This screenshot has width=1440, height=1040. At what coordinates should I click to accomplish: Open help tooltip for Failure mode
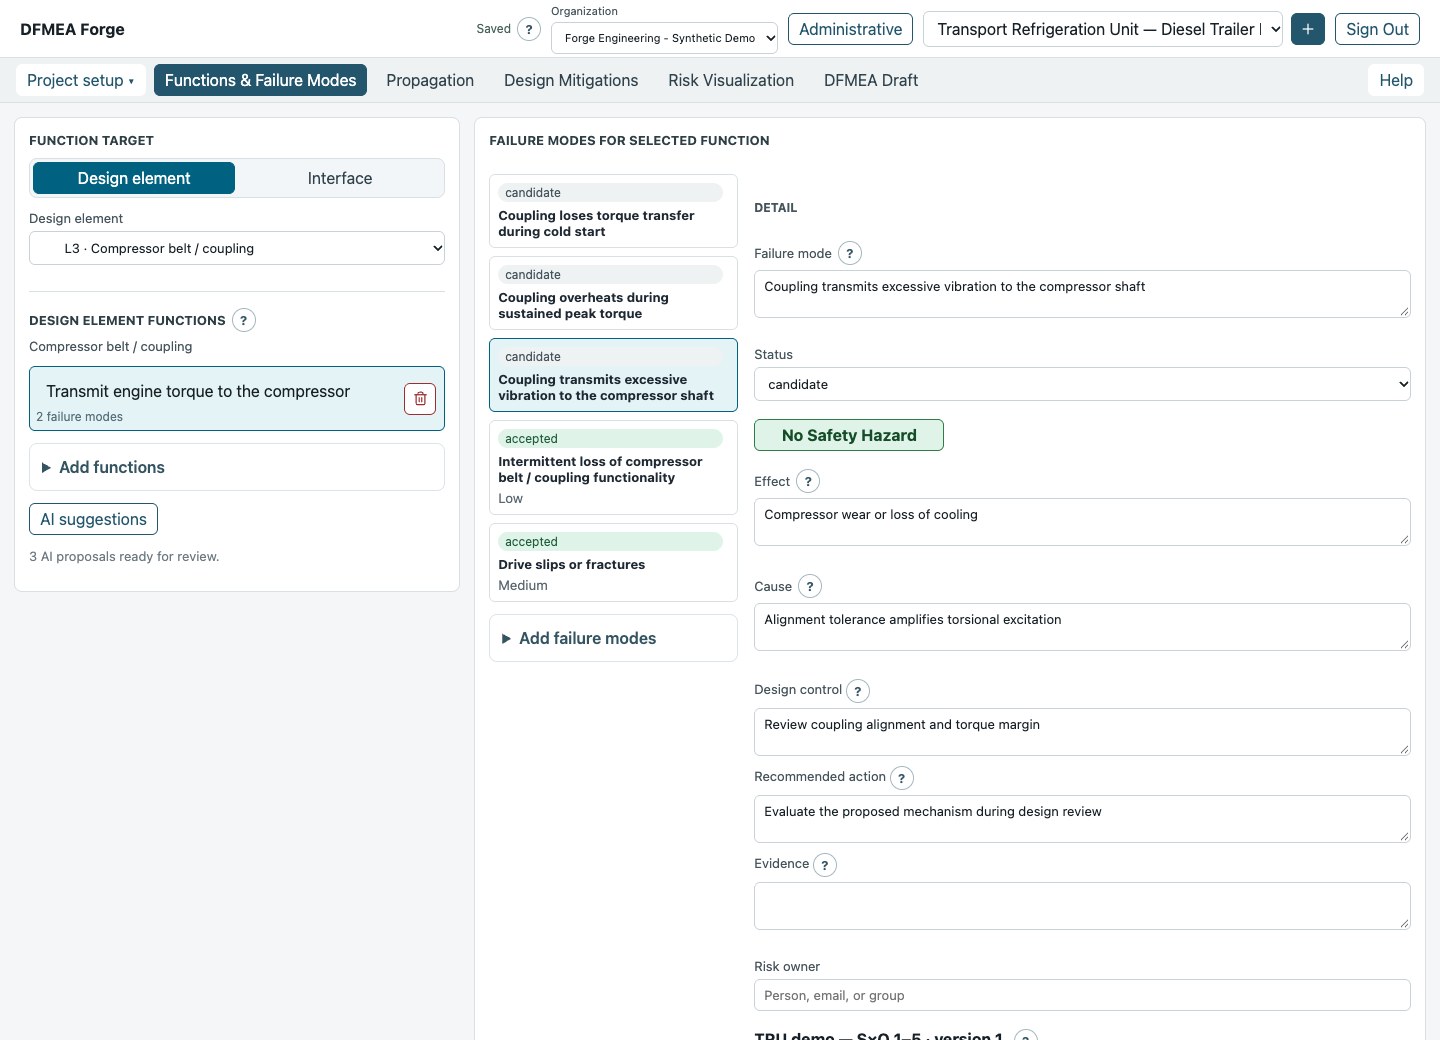850,254
